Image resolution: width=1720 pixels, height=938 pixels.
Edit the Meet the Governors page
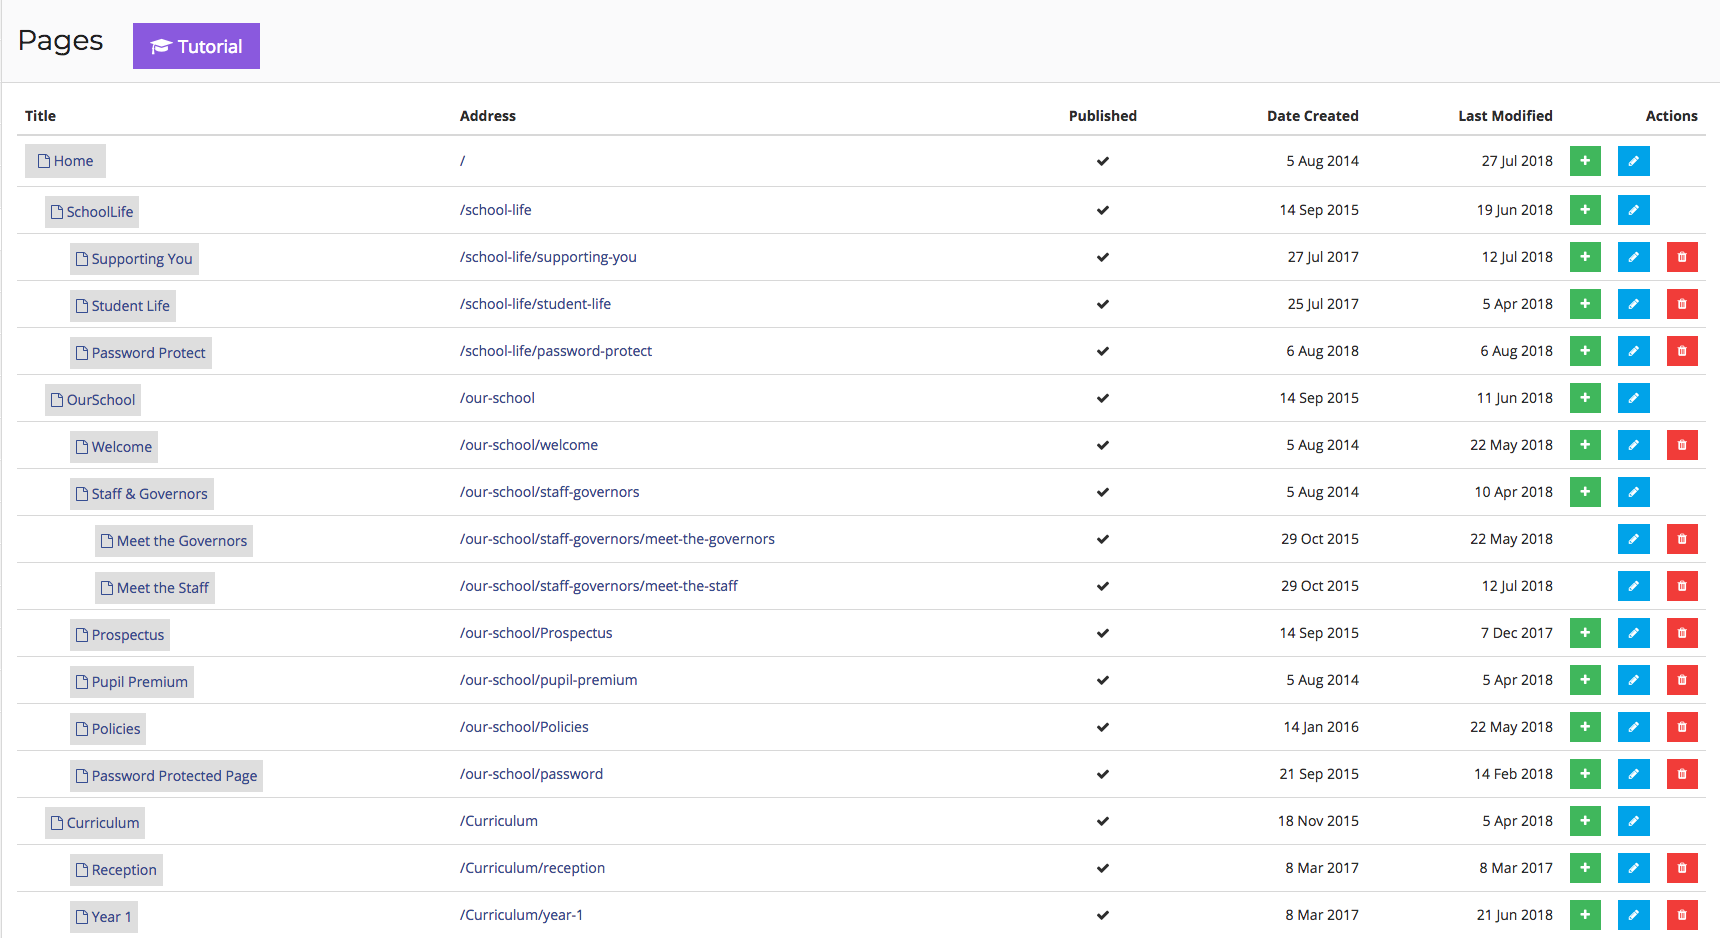[1633, 539]
